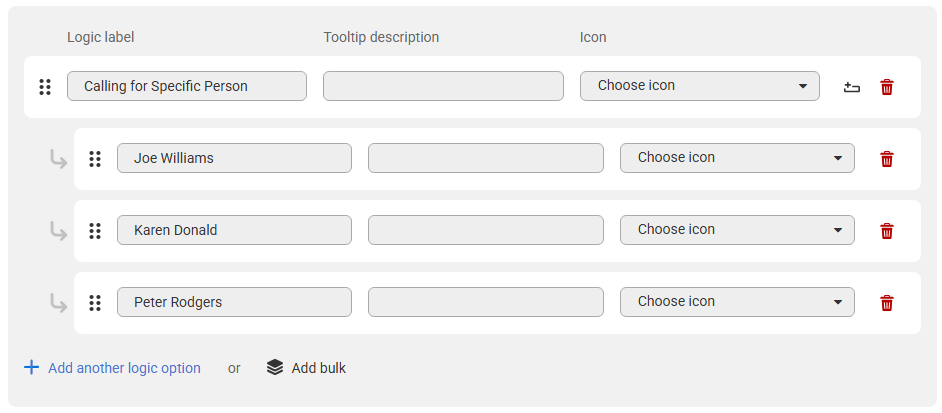The height and width of the screenshot is (413, 942).
Task: Click tooltip description field for Calling for Specific Person
Action: pyautogui.click(x=443, y=86)
